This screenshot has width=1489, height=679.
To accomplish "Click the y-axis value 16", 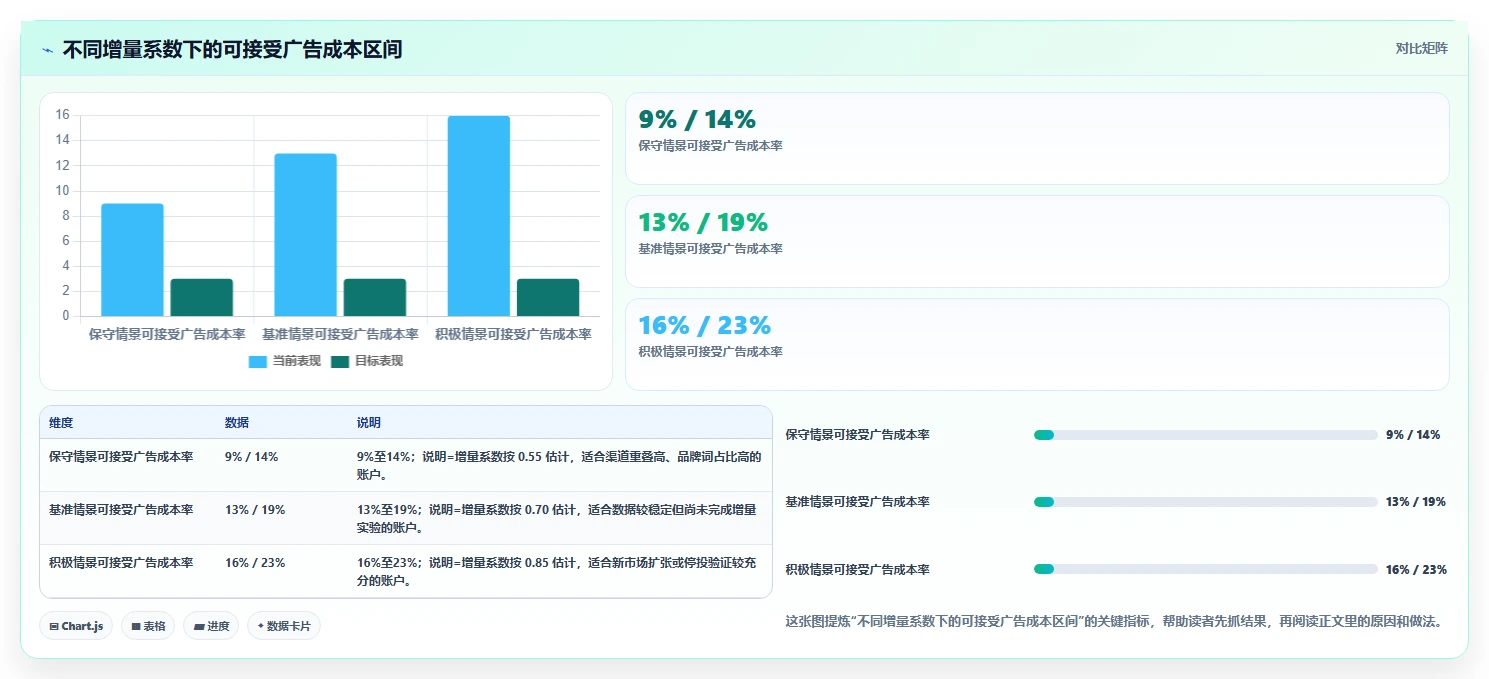I will (62, 115).
